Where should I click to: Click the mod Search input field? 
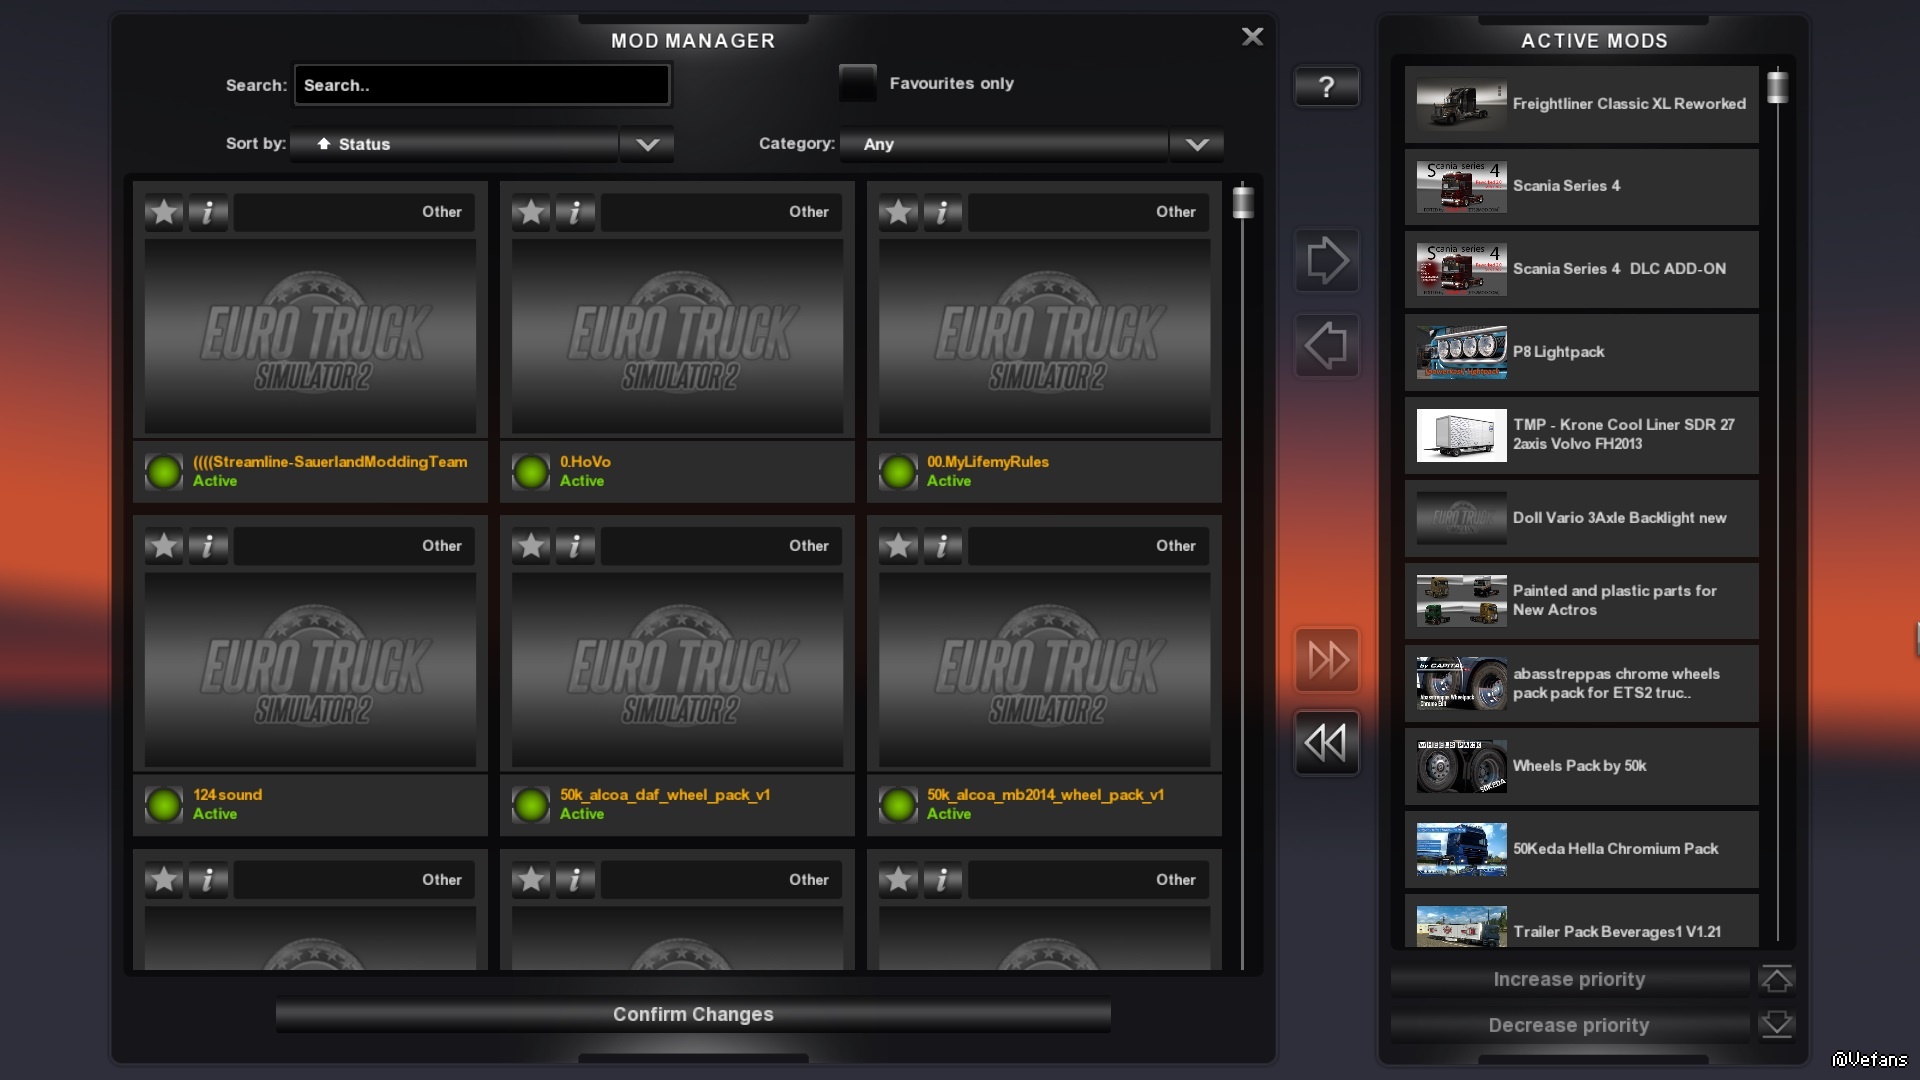click(481, 85)
